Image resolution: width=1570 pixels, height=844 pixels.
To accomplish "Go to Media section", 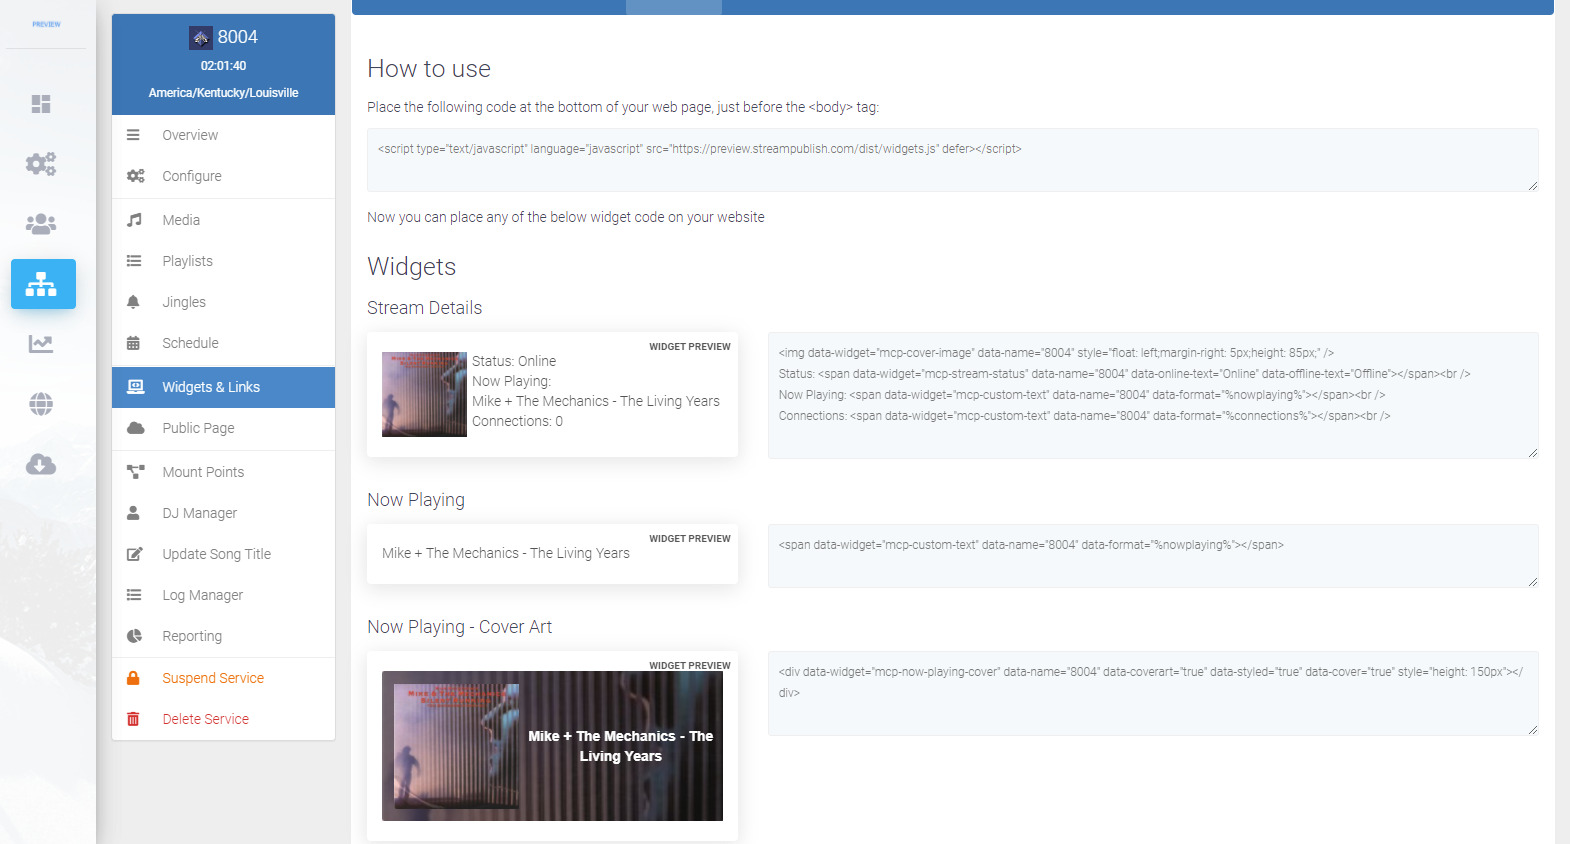I will [x=223, y=220].
